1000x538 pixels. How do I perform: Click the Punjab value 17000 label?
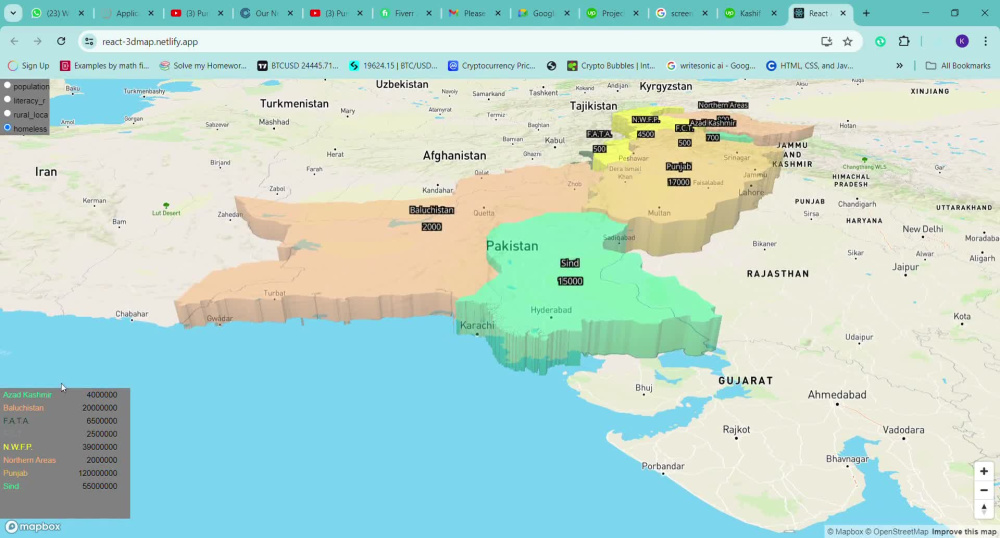(x=679, y=182)
